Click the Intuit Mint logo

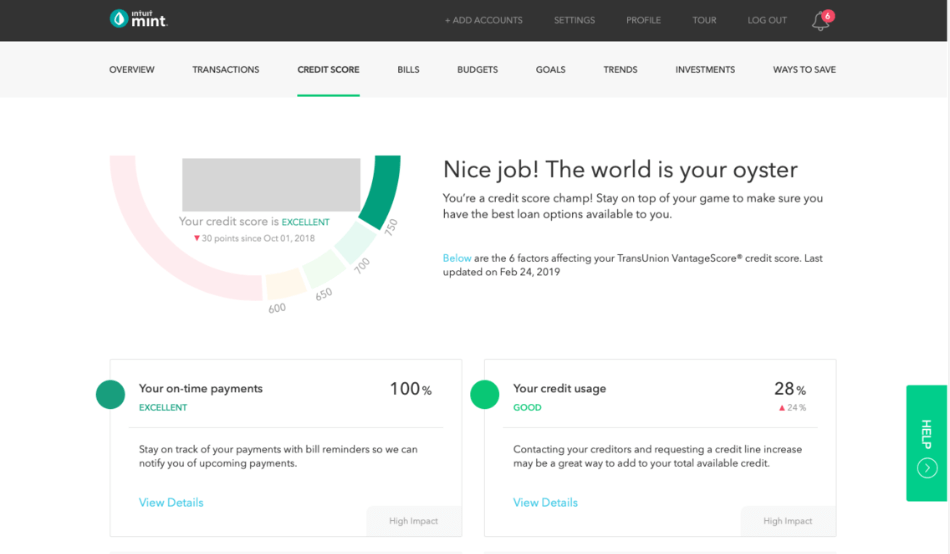(x=139, y=19)
